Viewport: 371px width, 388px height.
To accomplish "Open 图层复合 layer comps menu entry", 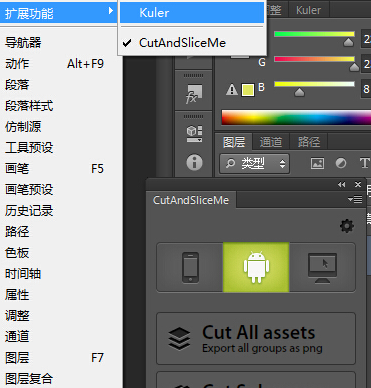I will (60, 379).
